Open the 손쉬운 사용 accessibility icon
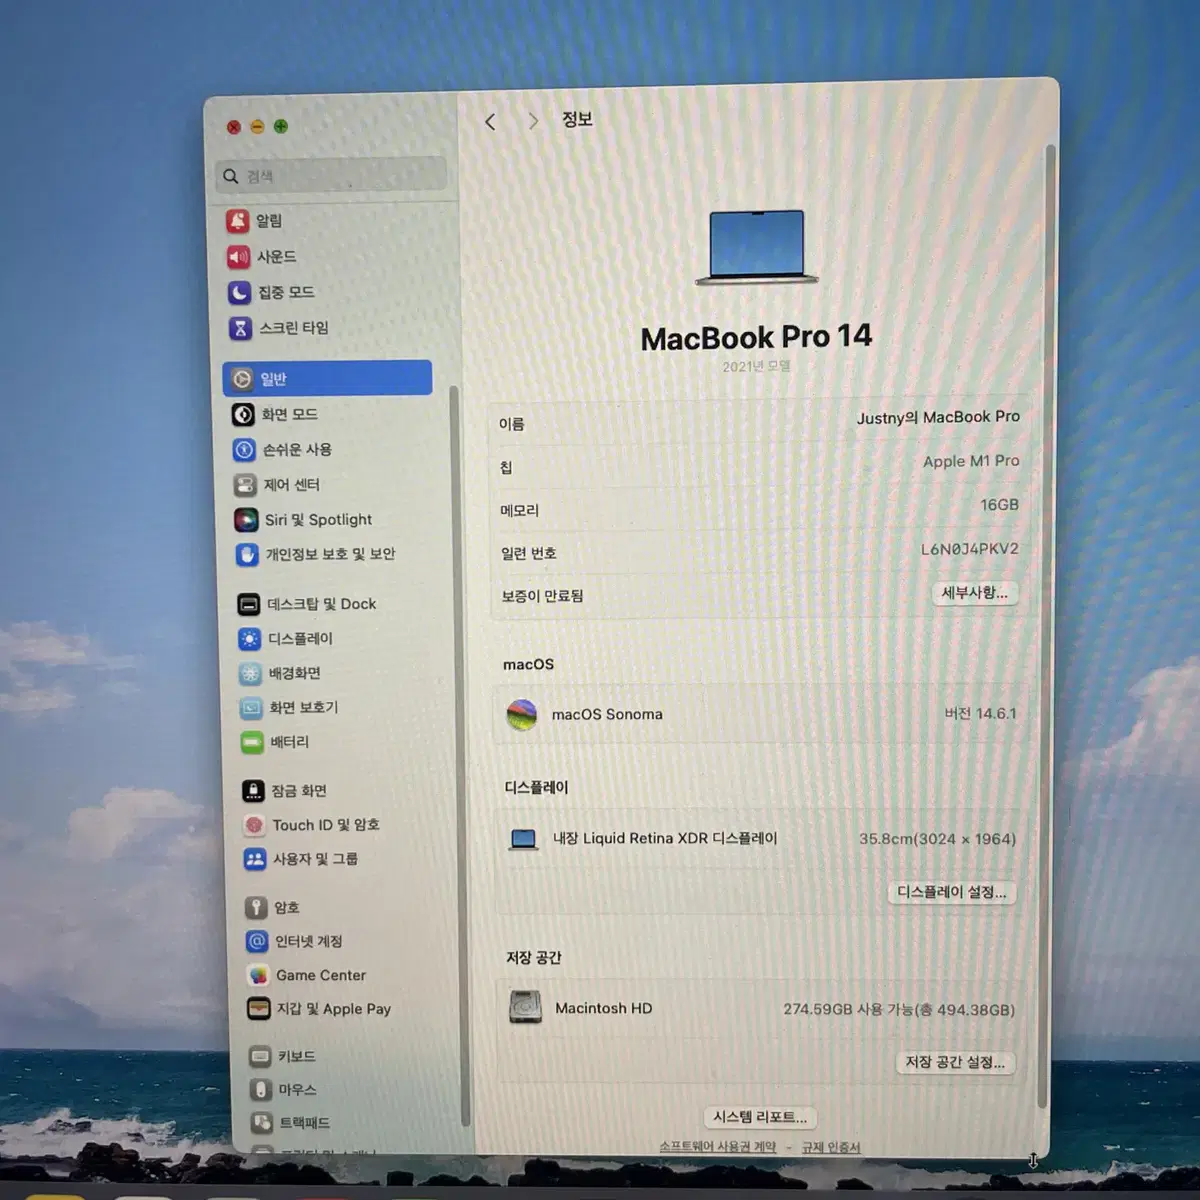The image size is (1200, 1200). pos(244,450)
